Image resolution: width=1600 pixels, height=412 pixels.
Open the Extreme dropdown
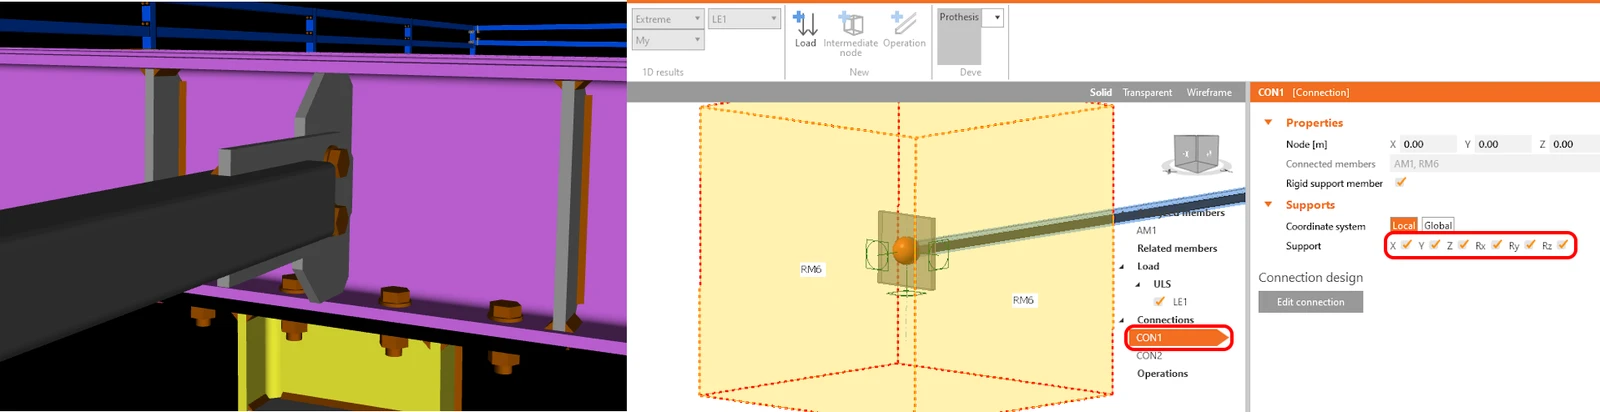pyautogui.click(x=668, y=19)
